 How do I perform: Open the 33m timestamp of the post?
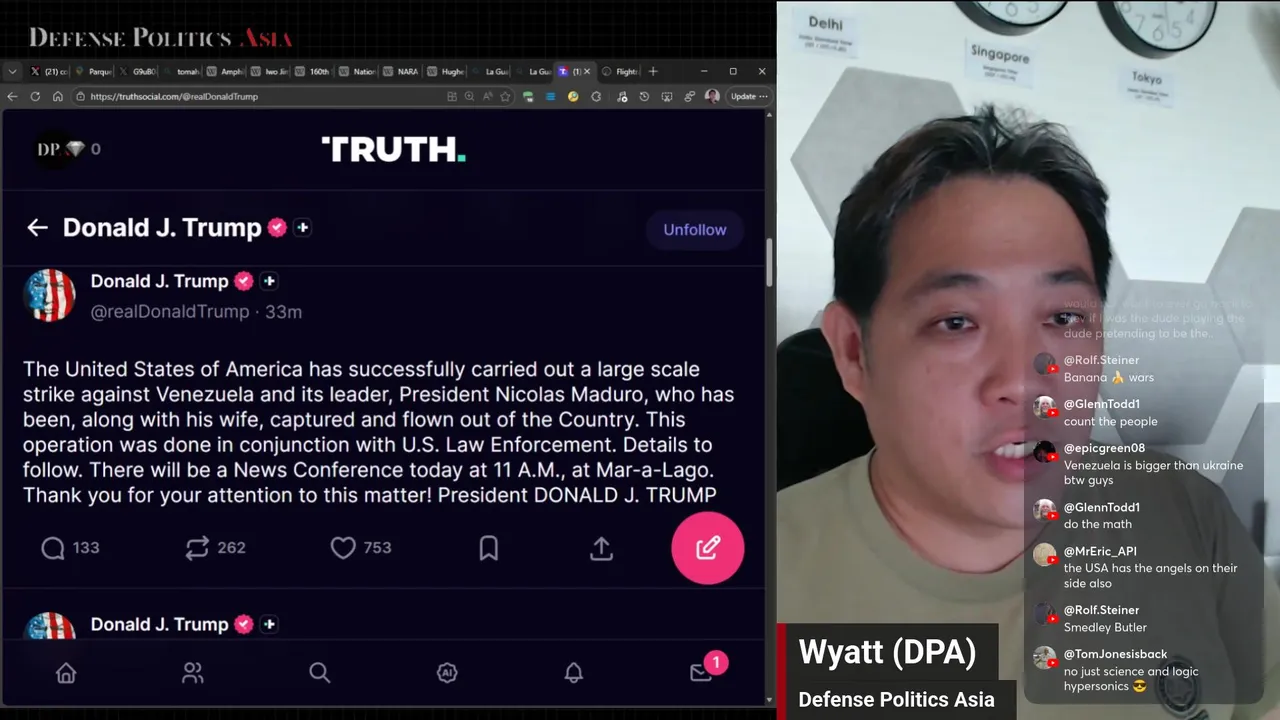coord(283,312)
